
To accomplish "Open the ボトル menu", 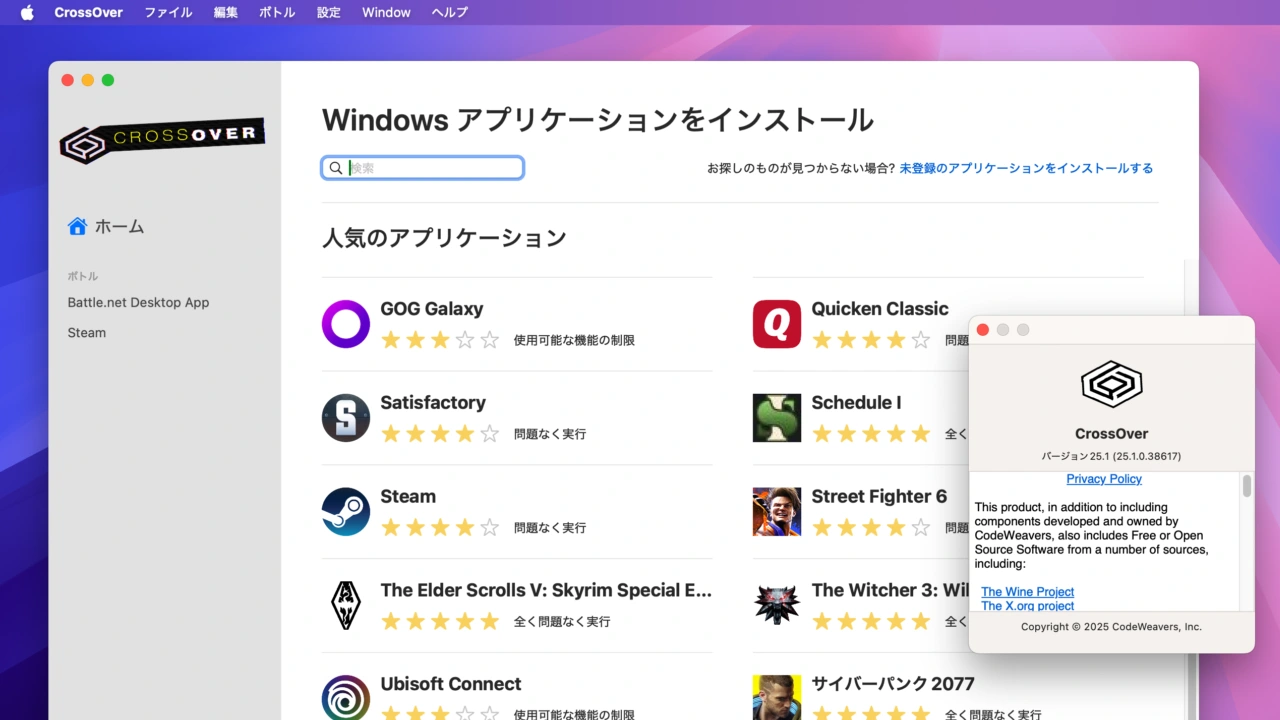I will coord(276,12).
